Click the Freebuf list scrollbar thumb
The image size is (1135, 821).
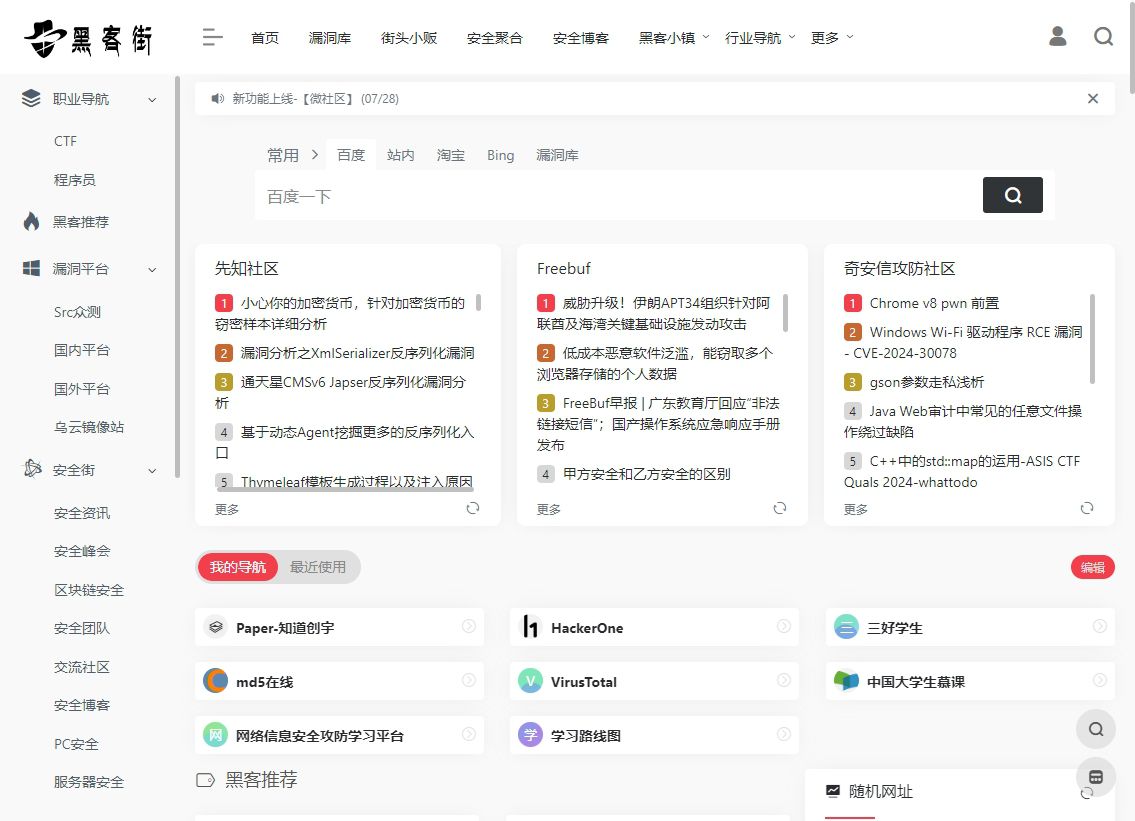[x=785, y=313]
